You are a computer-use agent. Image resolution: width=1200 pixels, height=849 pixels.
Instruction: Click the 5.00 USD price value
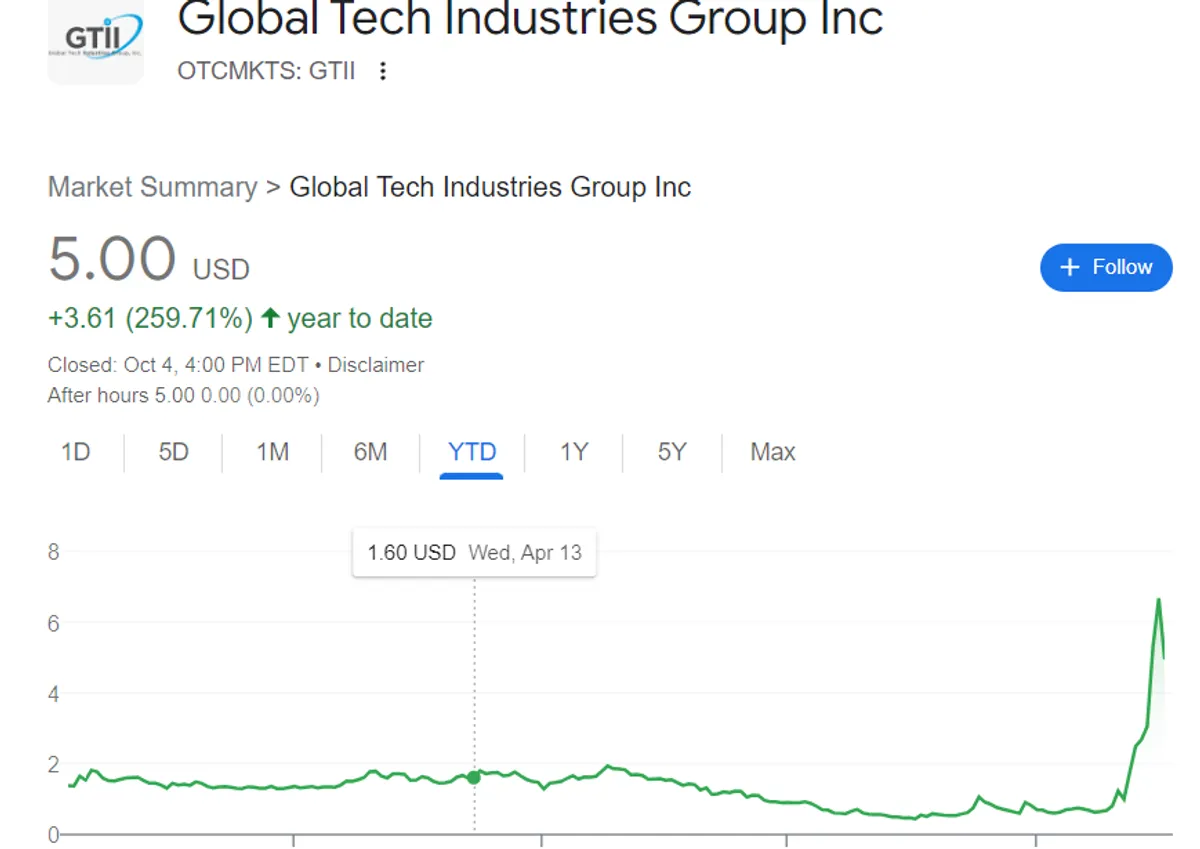coord(112,259)
